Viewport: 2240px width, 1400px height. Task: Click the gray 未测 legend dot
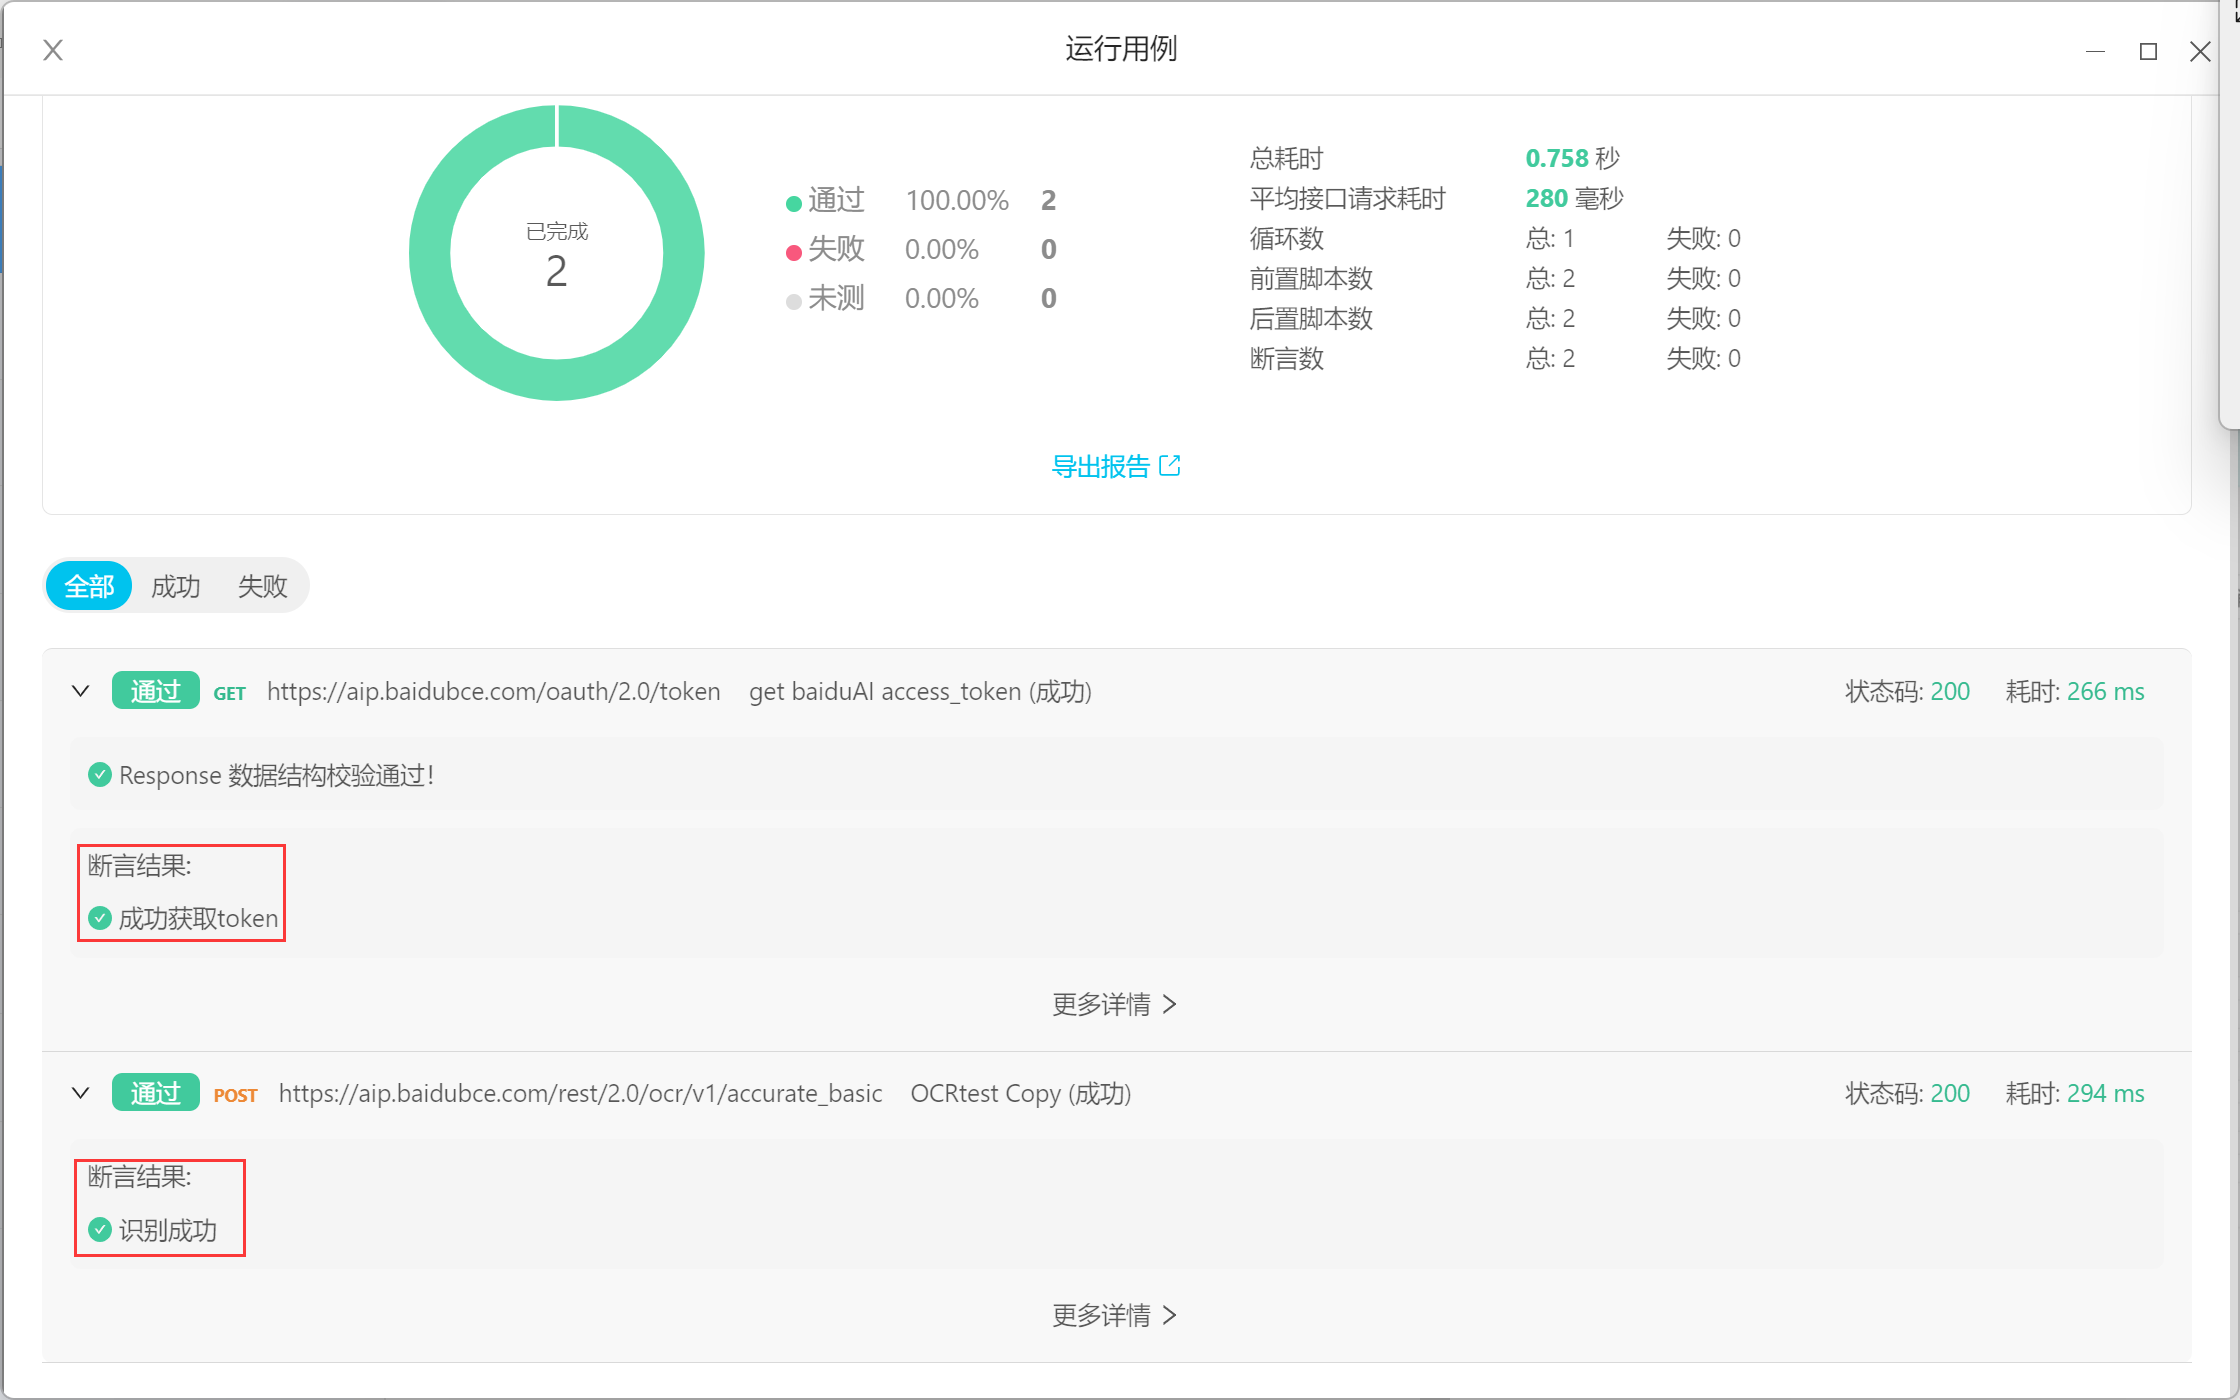794,301
